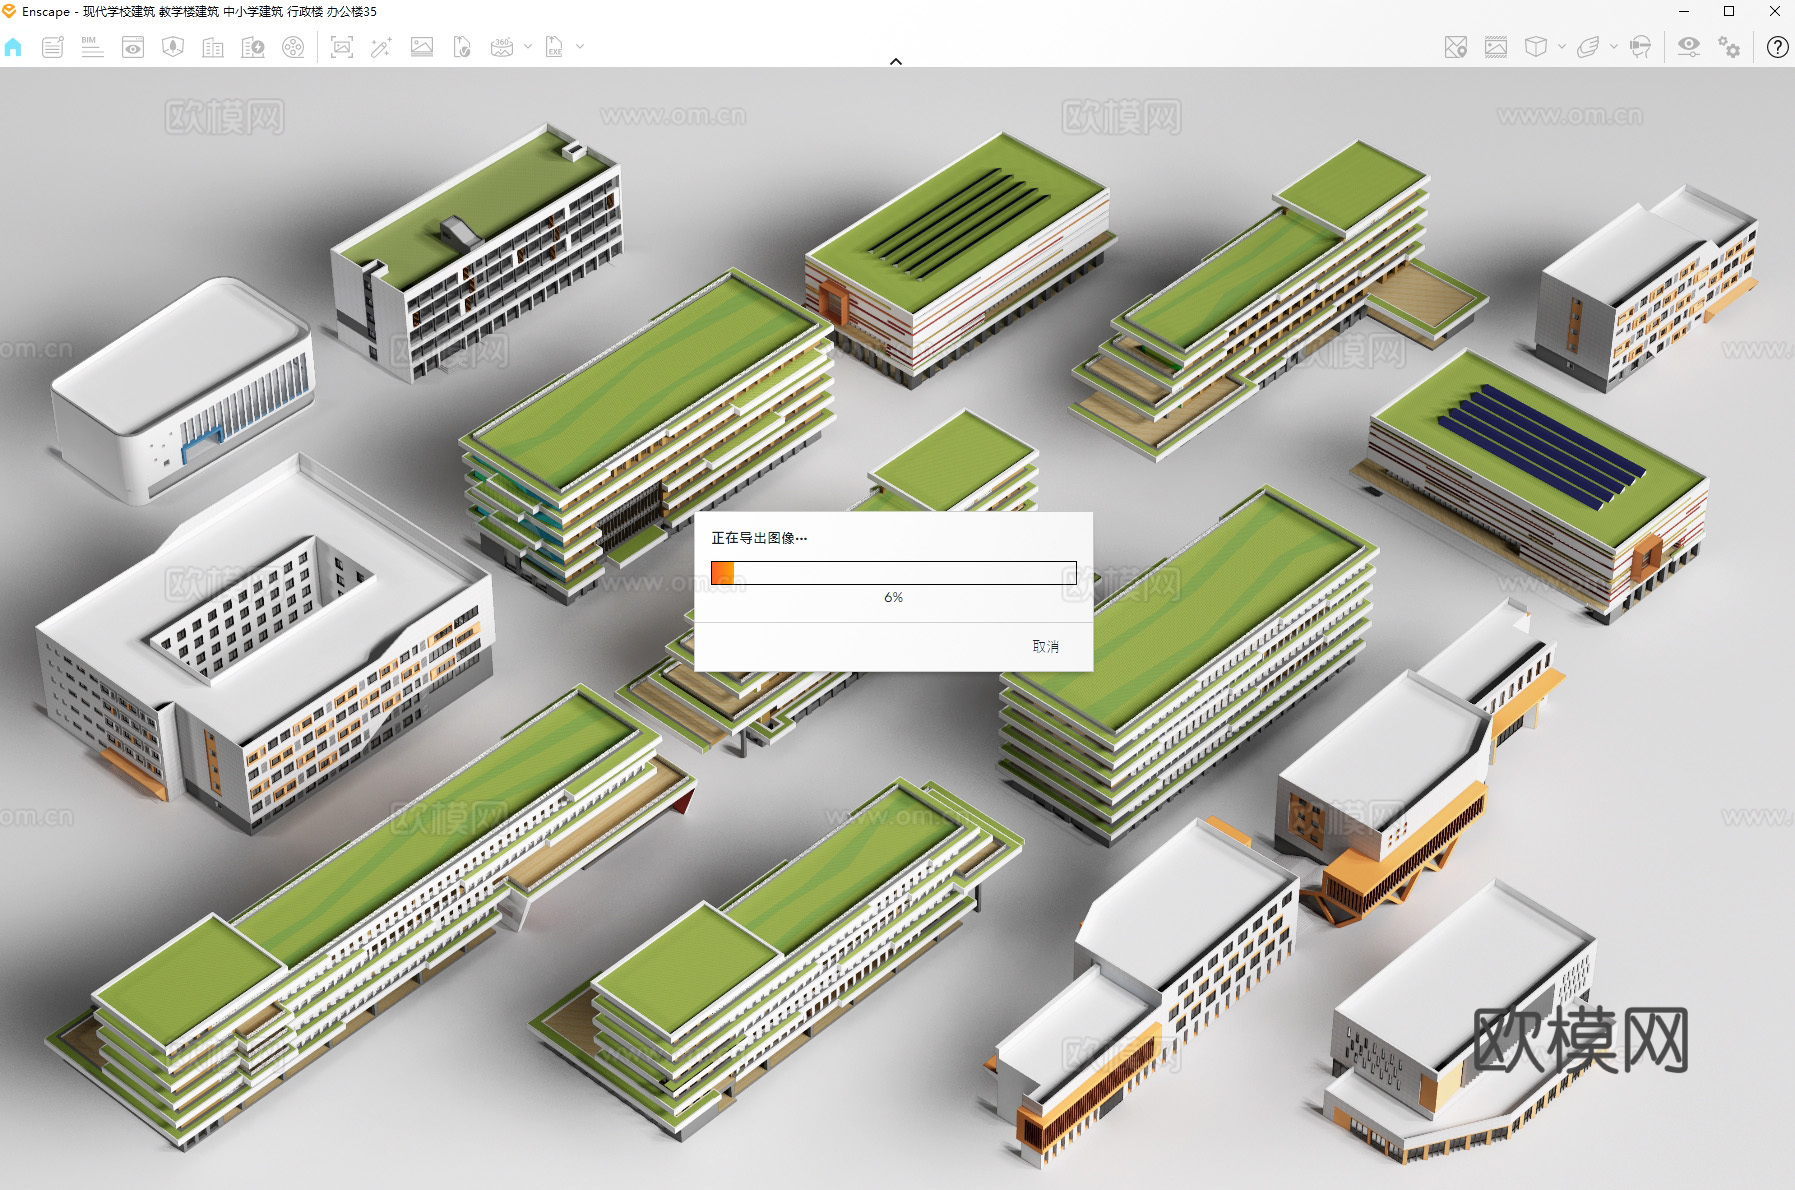Click the 360 panorama render icon
The height and width of the screenshot is (1190, 1795).
pos(502,47)
